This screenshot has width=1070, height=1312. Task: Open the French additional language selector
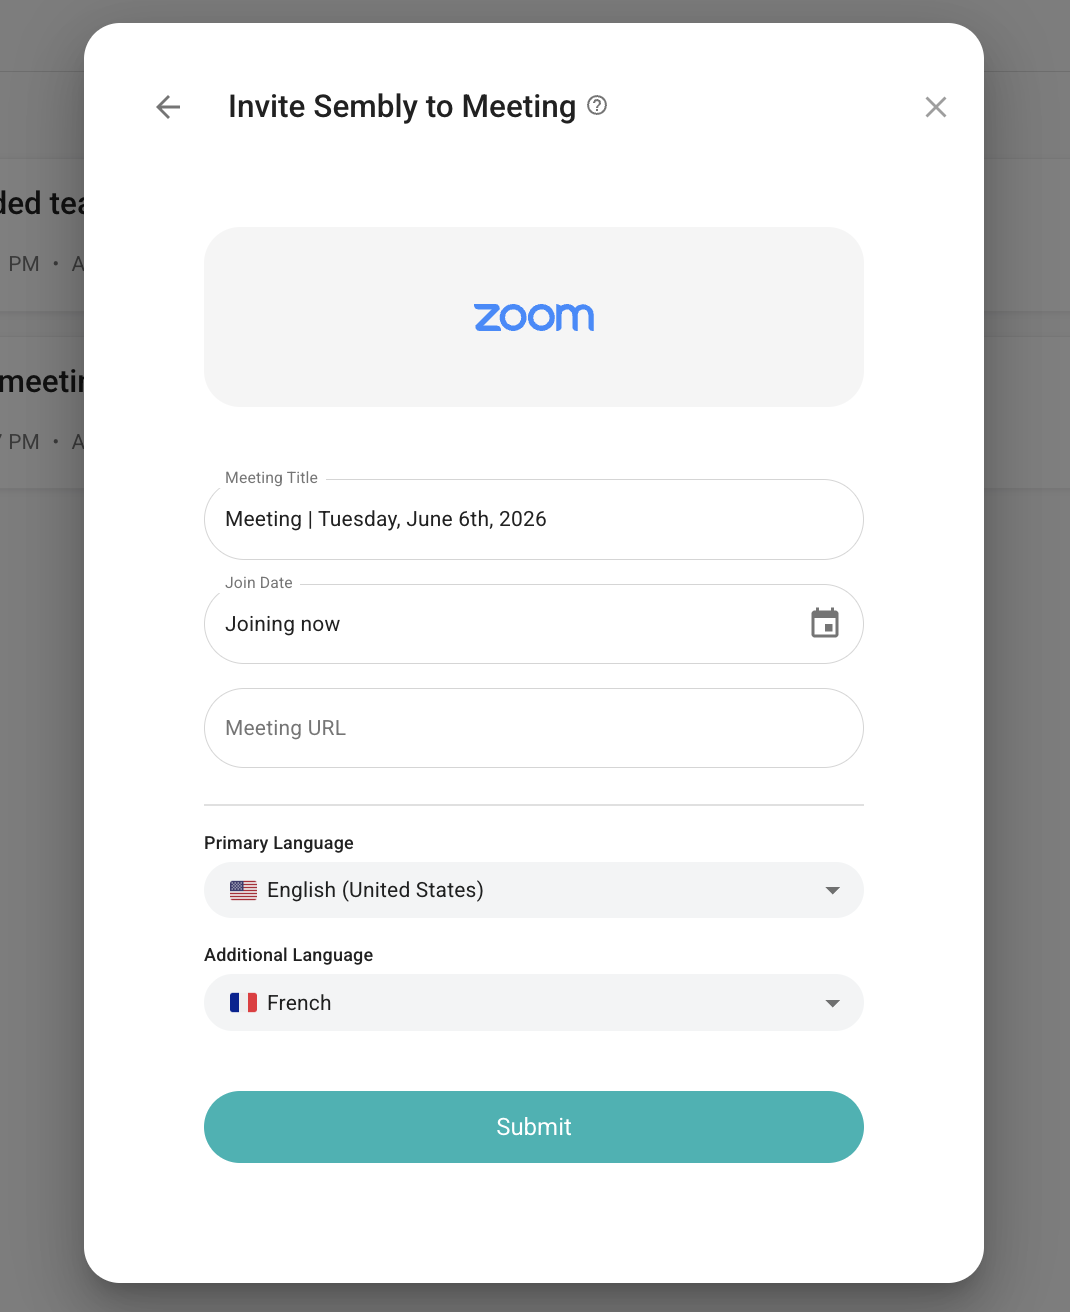[534, 1002]
